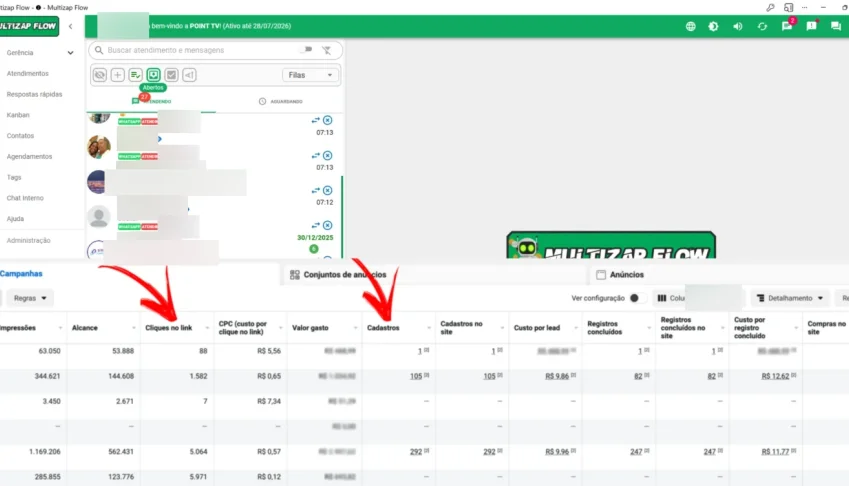
Task: Click the mark-all-resolved checklist icon
Action: [x=135, y=75]
